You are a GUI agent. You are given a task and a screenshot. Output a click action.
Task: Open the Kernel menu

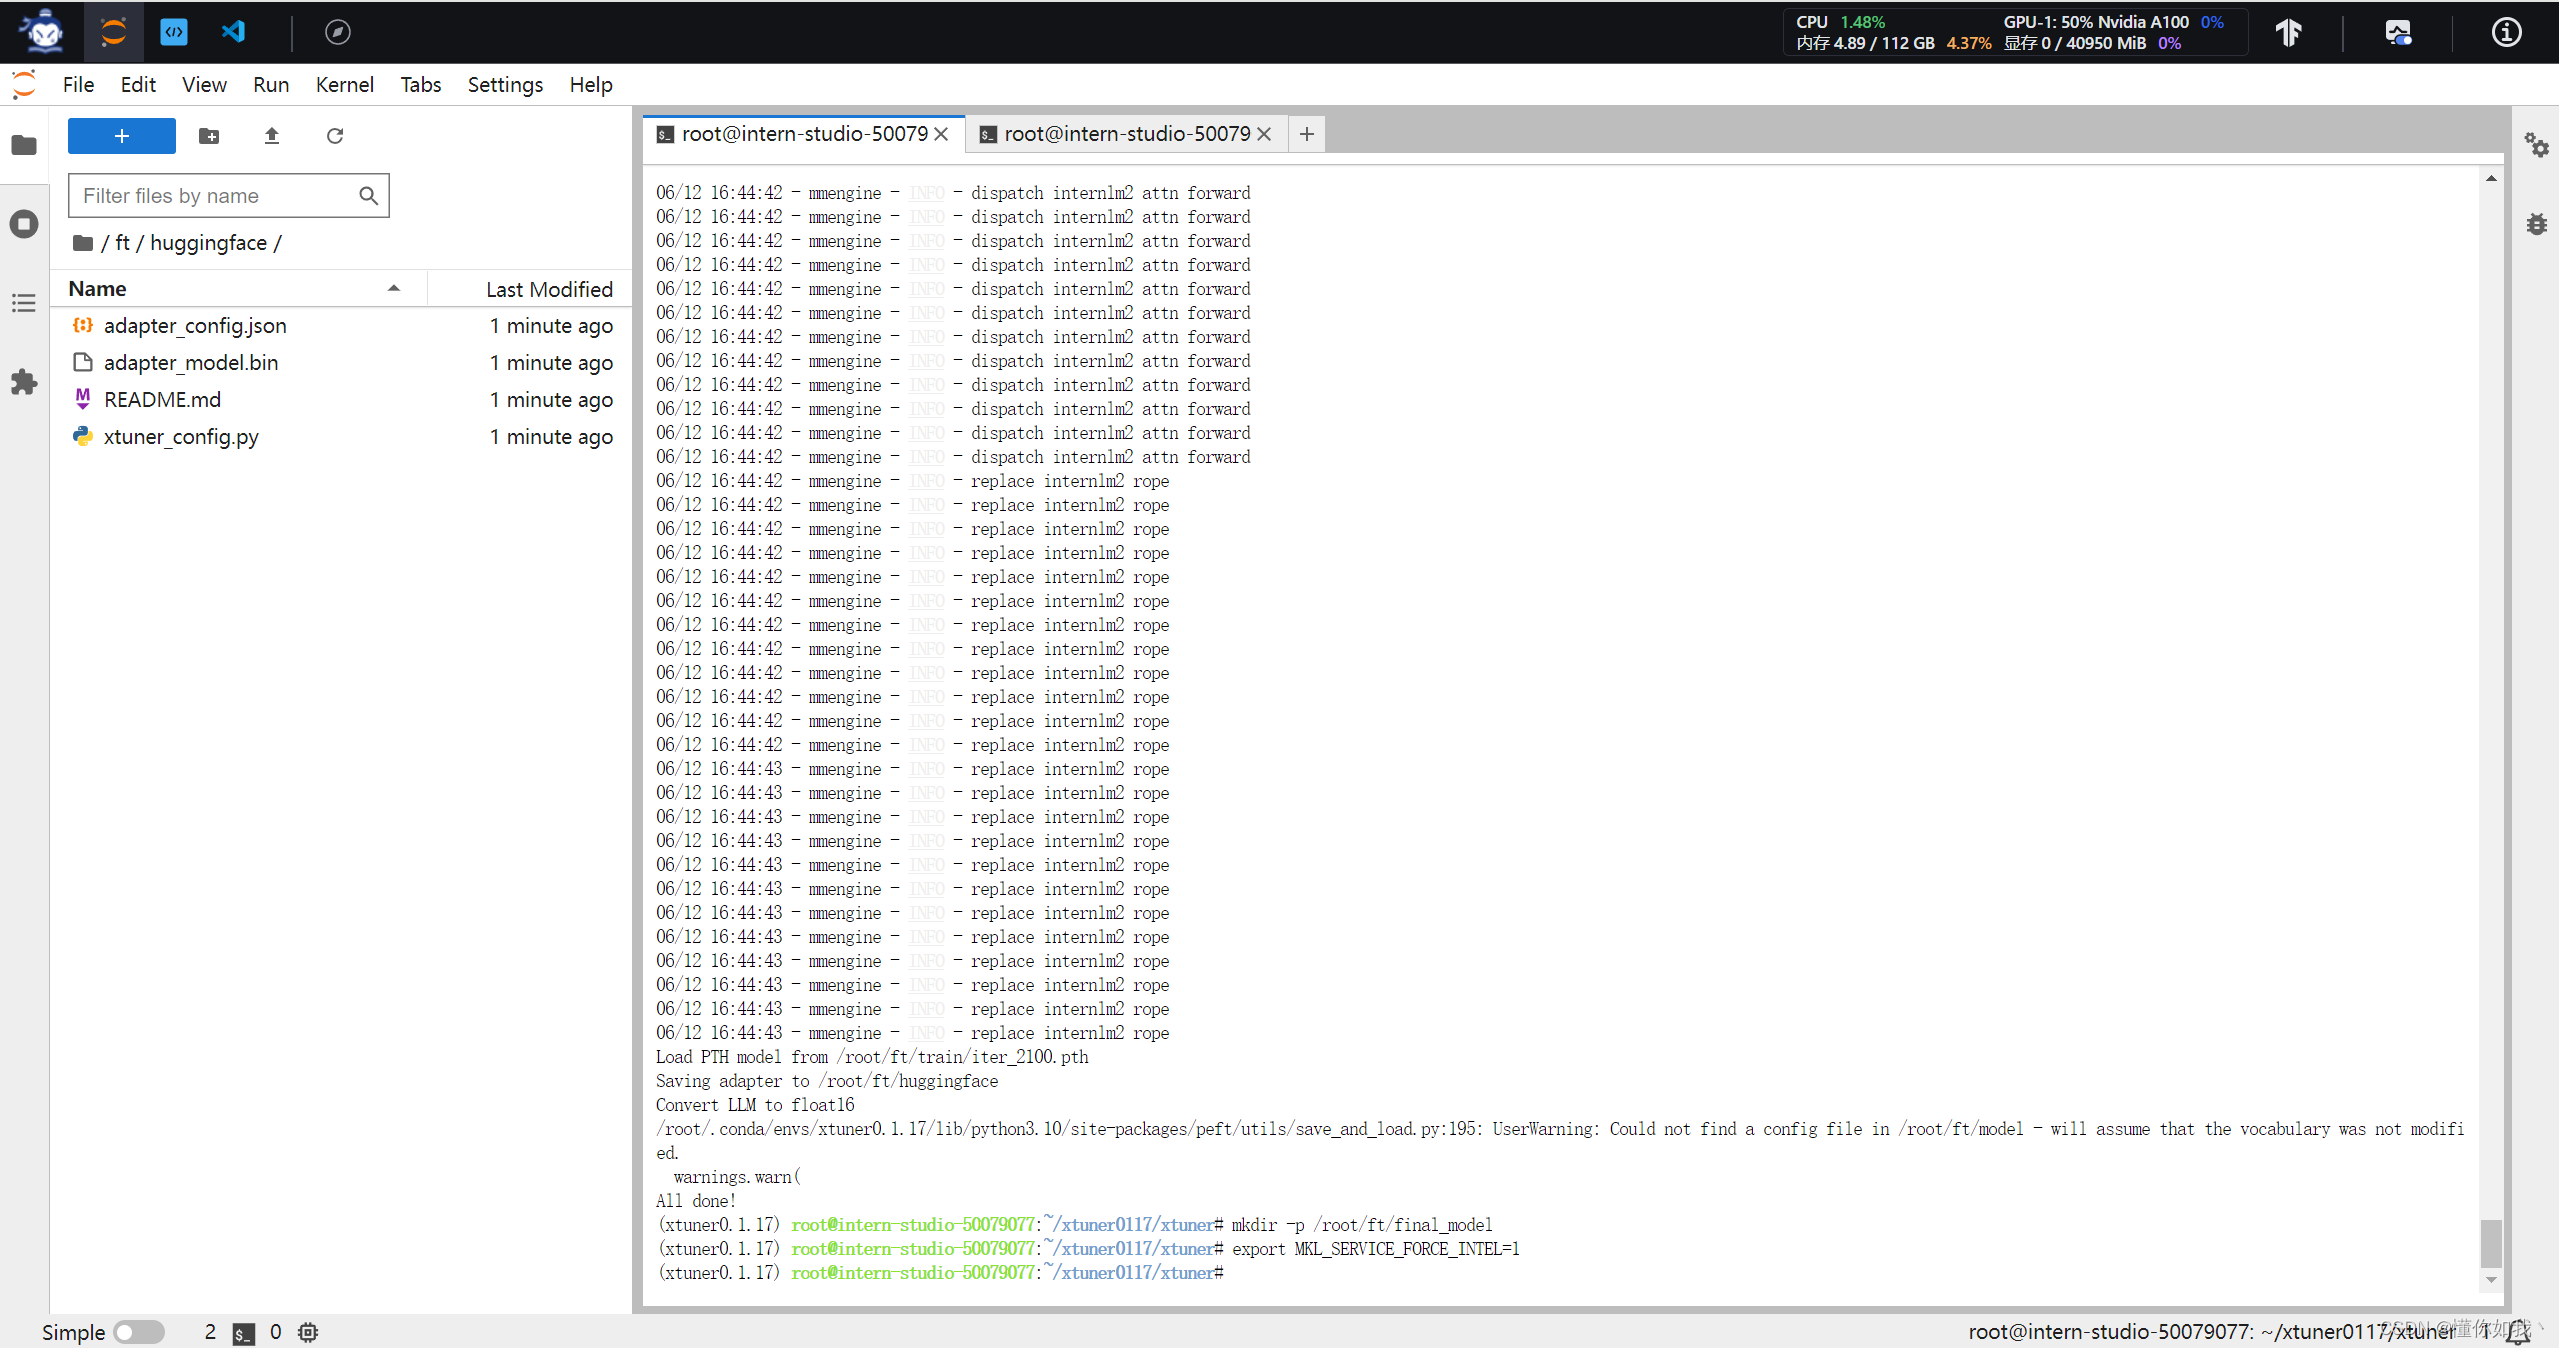click(344, 85)
